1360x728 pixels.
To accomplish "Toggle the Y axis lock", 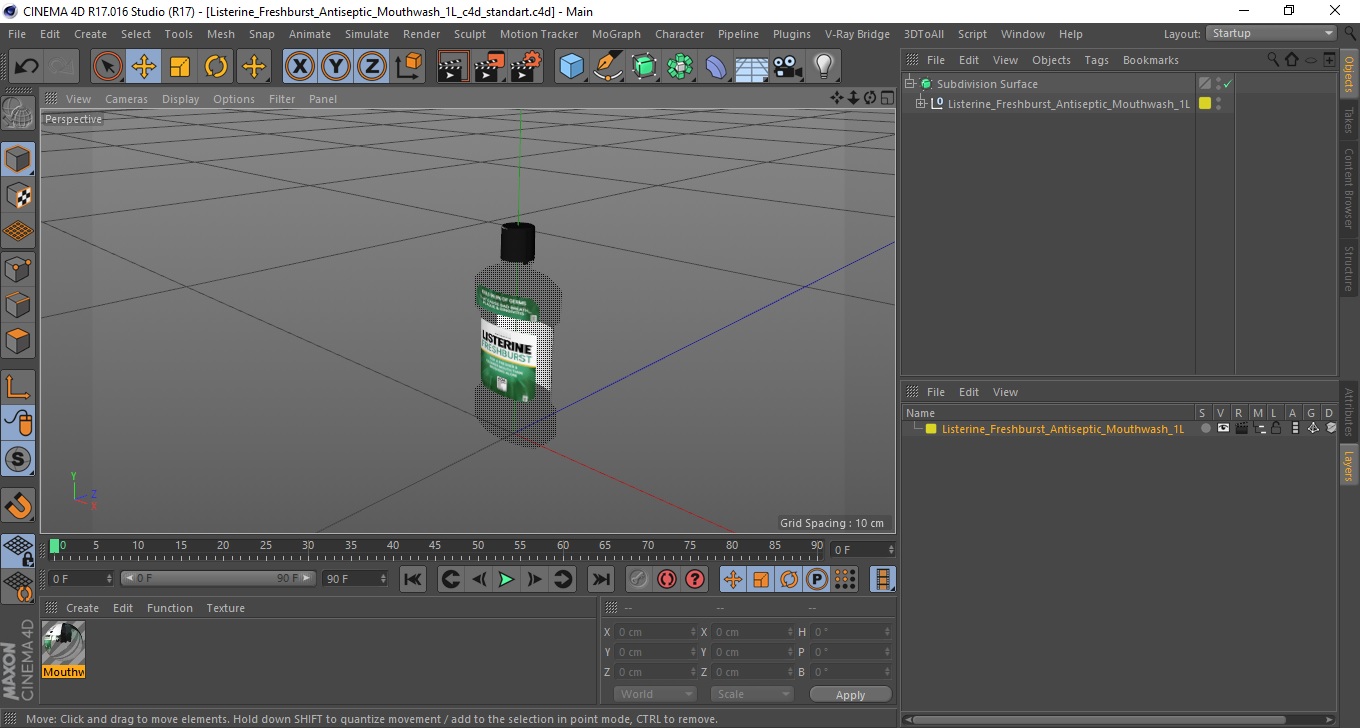I will tap(336, 67).
